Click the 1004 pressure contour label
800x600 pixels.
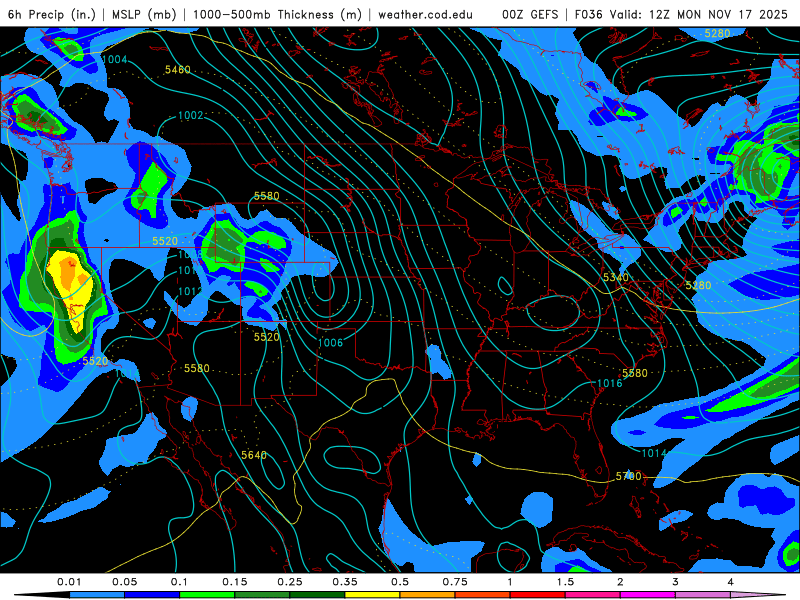point(114,60)
